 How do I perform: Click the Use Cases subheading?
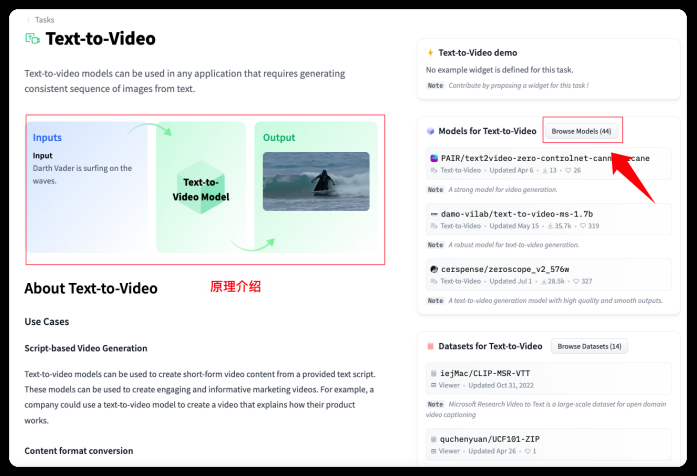click(47, 322)
